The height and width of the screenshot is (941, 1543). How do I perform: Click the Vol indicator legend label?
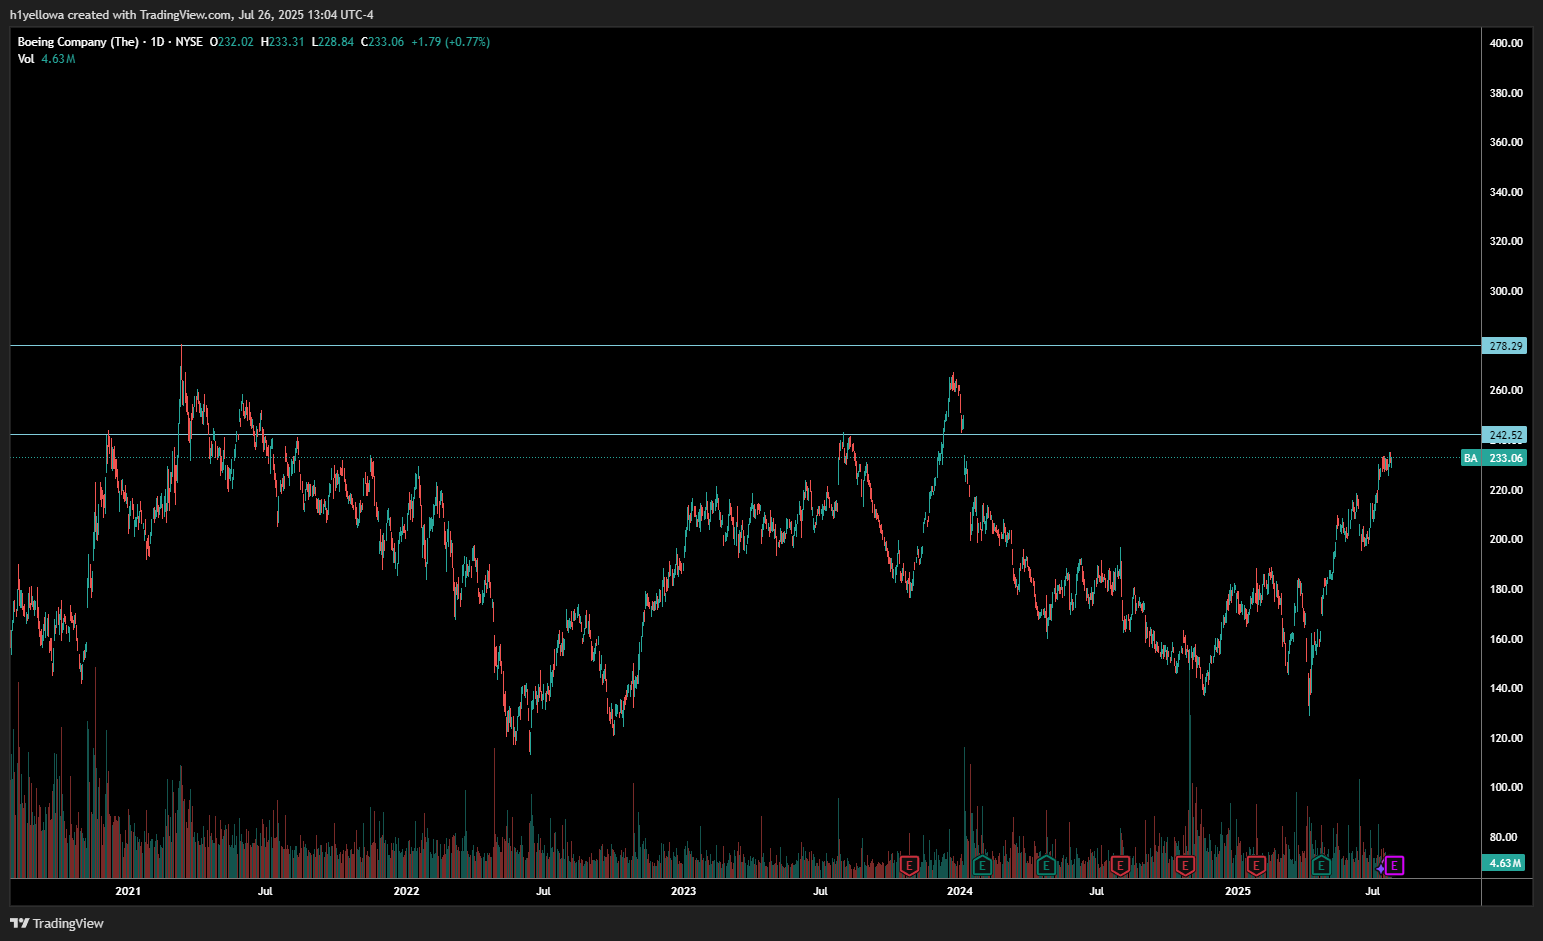click(26, 59)
